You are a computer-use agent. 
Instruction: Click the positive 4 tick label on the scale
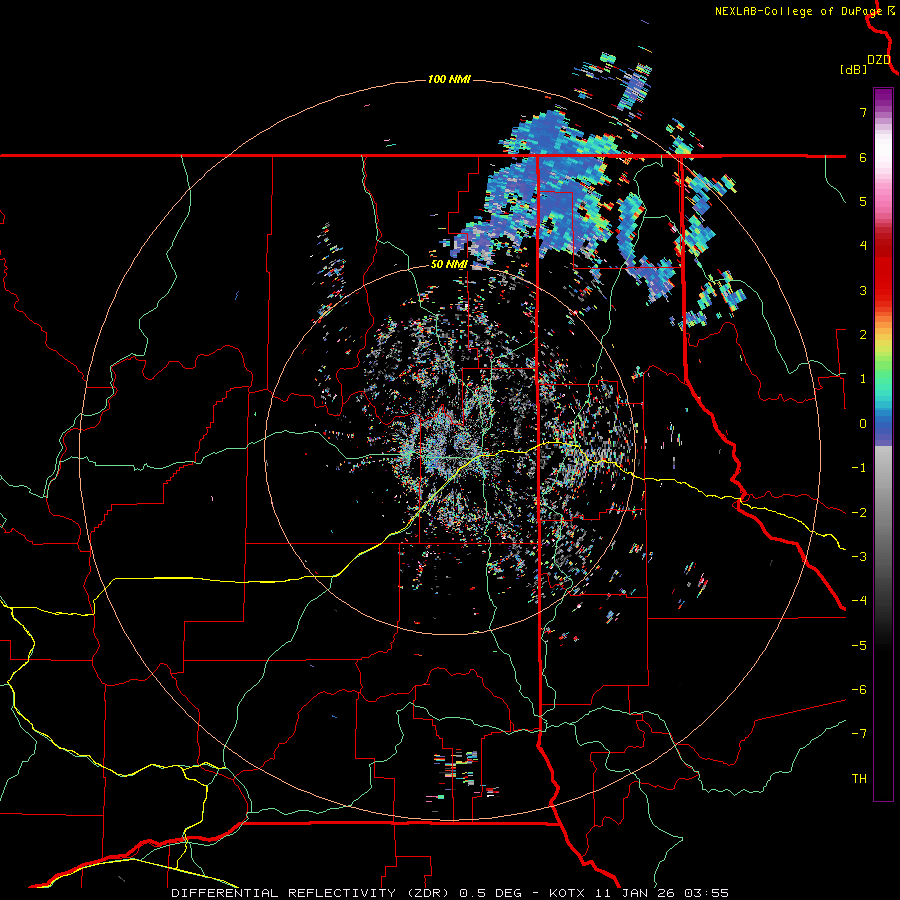tap(863, 246)
